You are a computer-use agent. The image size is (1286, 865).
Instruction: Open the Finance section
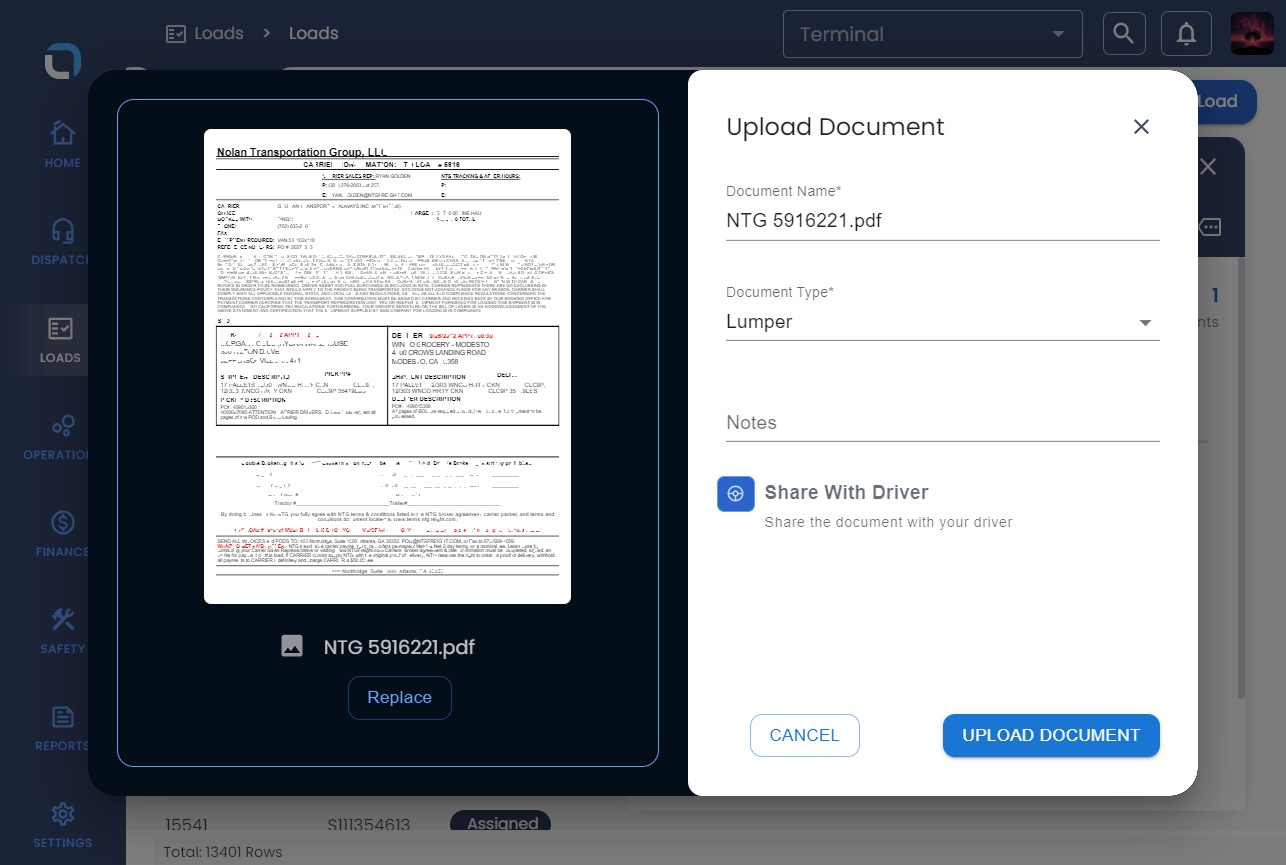(62, 534)
